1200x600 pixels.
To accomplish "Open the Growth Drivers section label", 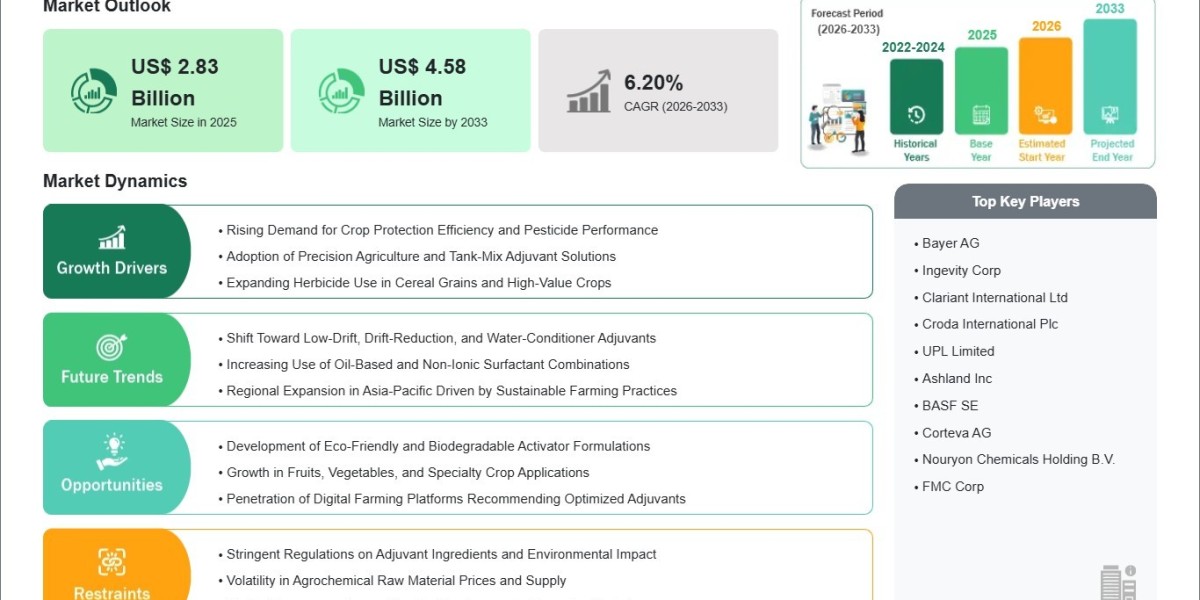I will tap(111, 268).
